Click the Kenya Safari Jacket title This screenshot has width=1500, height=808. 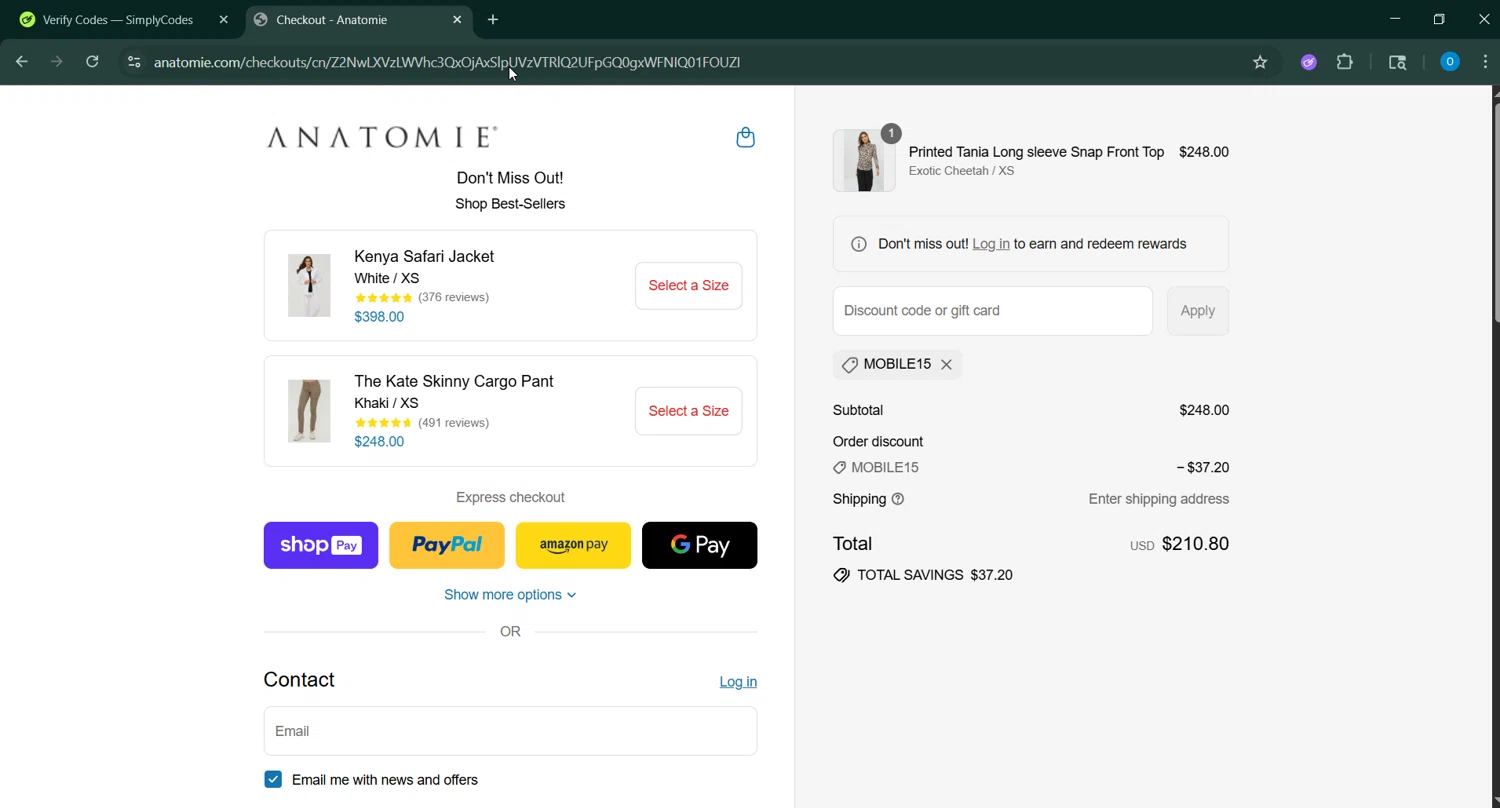click(424, 257)
